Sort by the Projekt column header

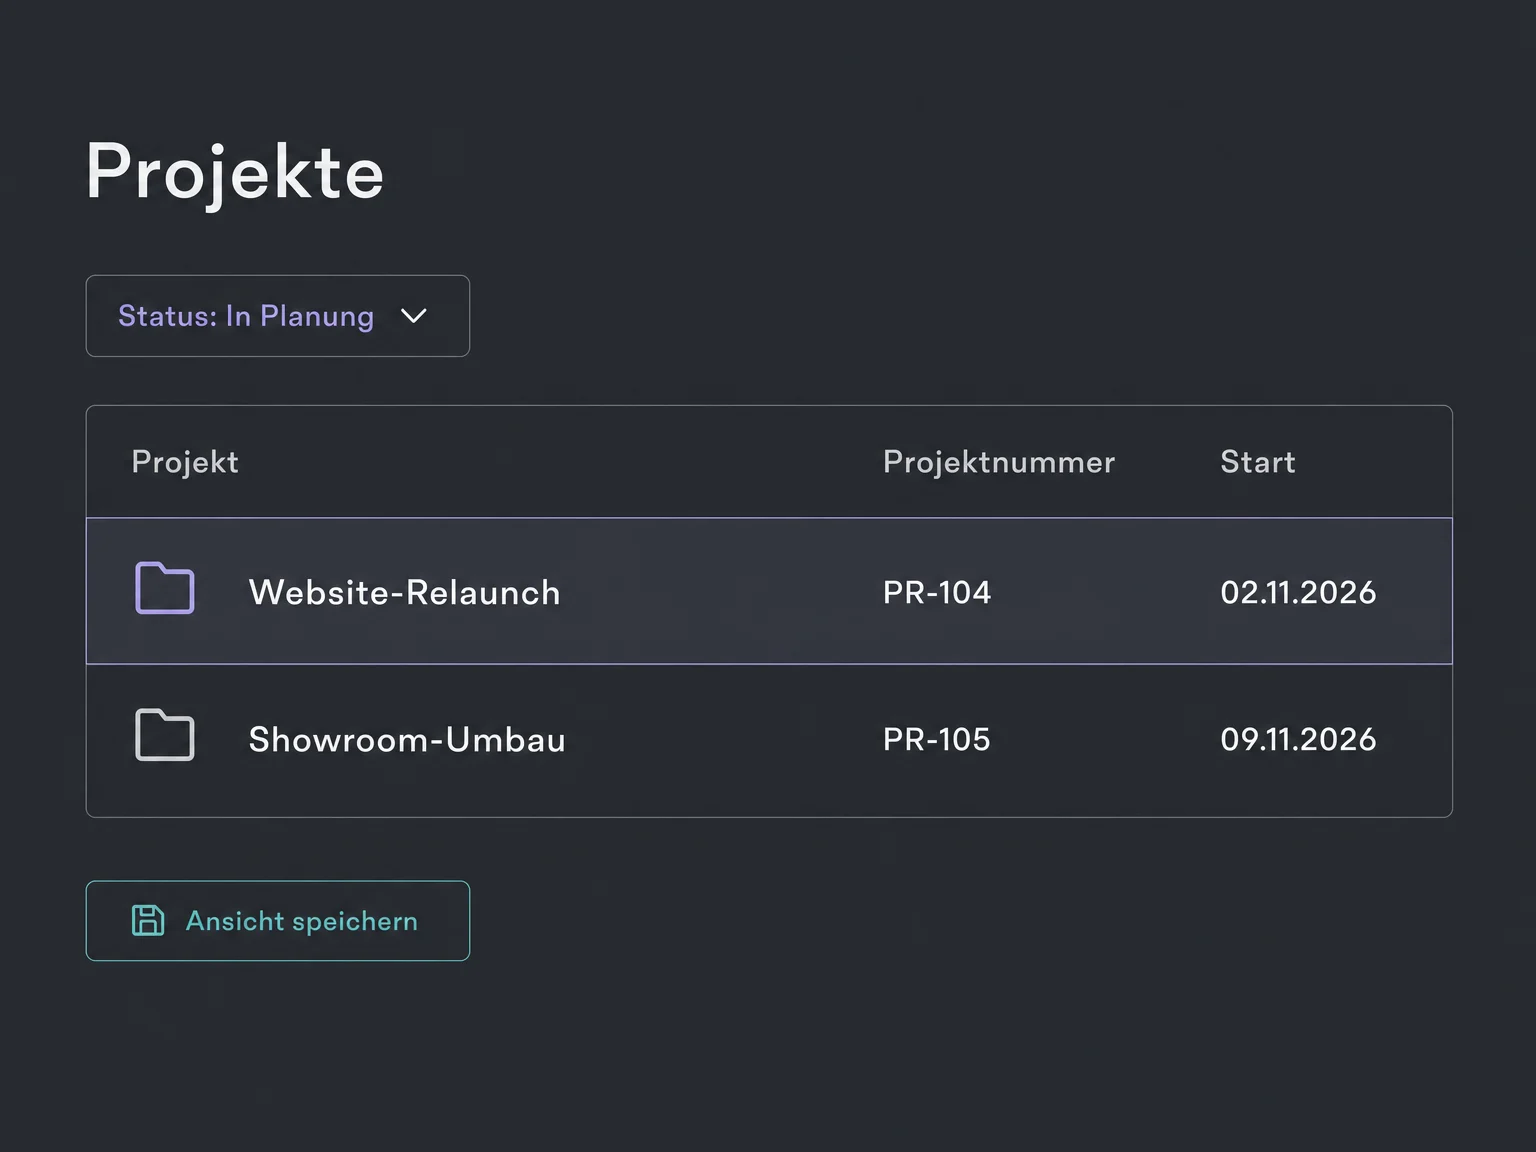[185, 462]
